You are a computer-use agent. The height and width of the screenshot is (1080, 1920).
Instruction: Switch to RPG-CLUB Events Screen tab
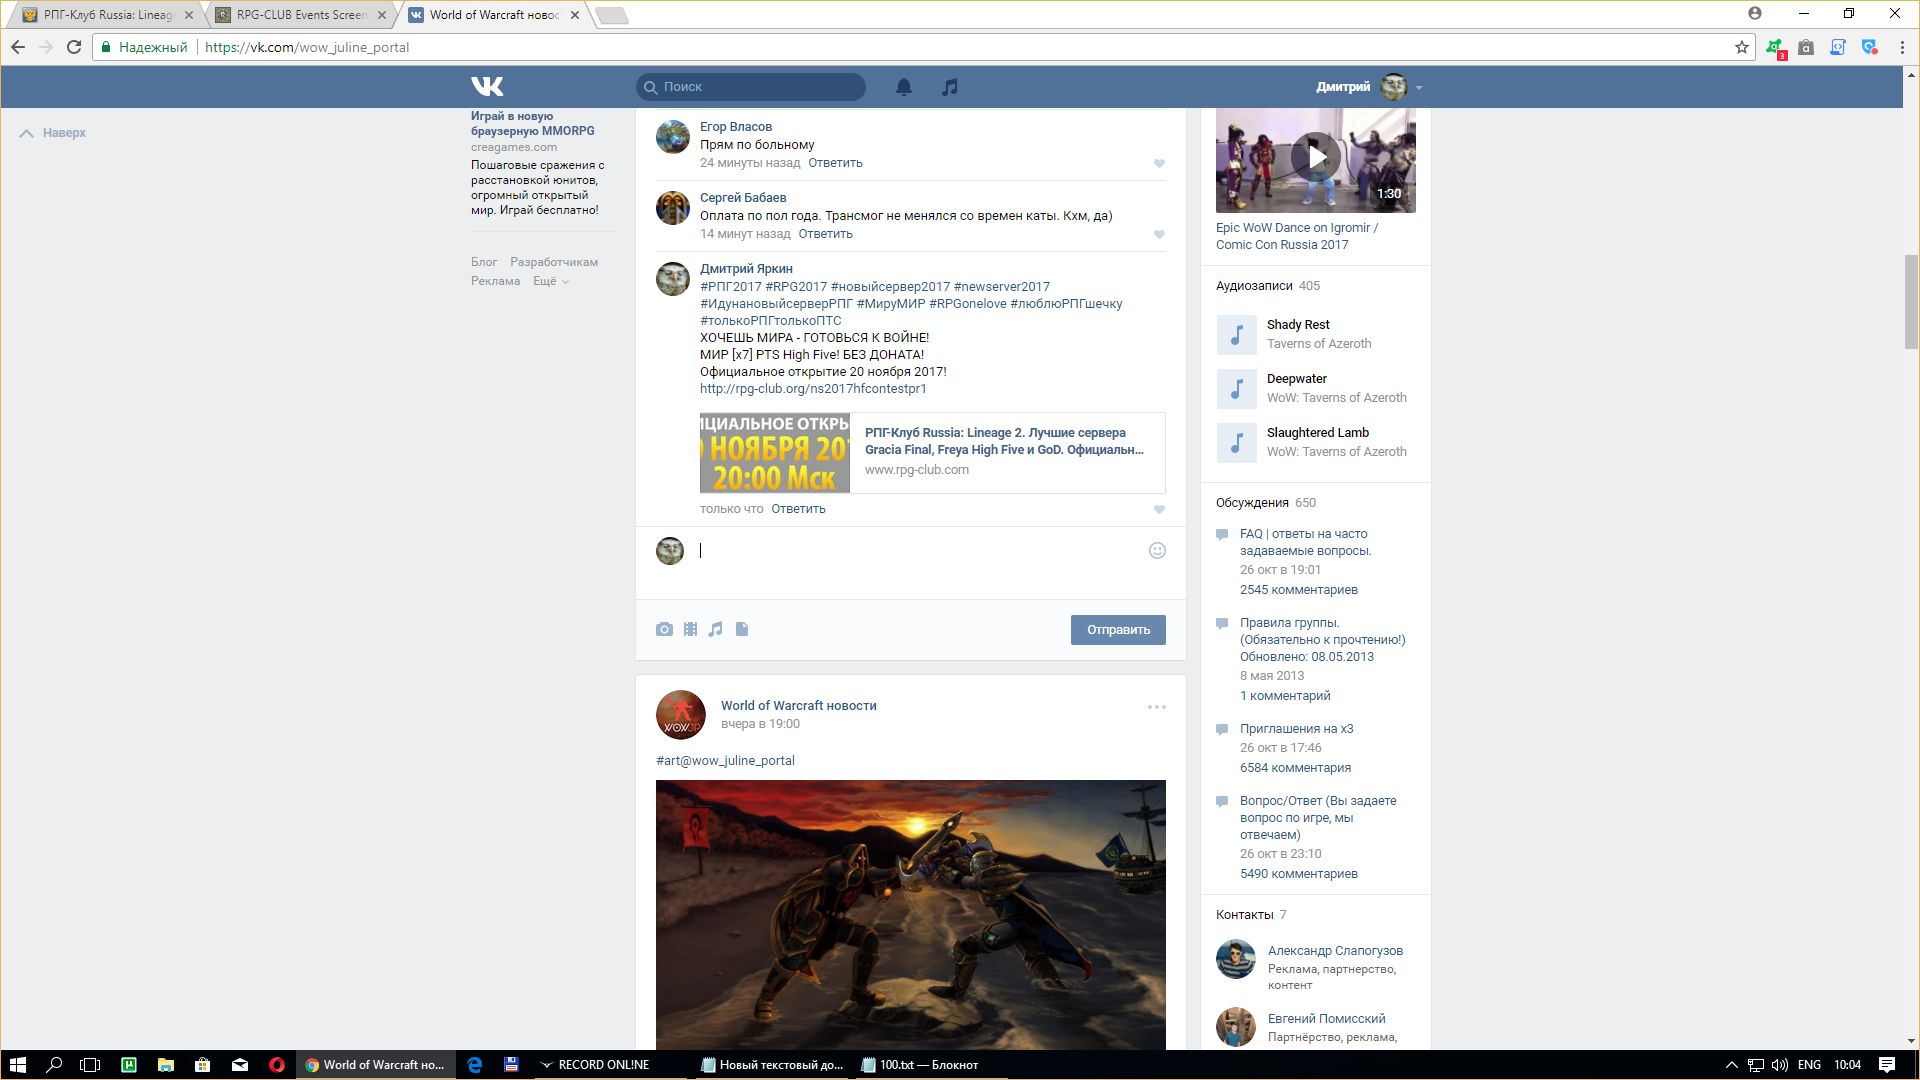[300, 15]
